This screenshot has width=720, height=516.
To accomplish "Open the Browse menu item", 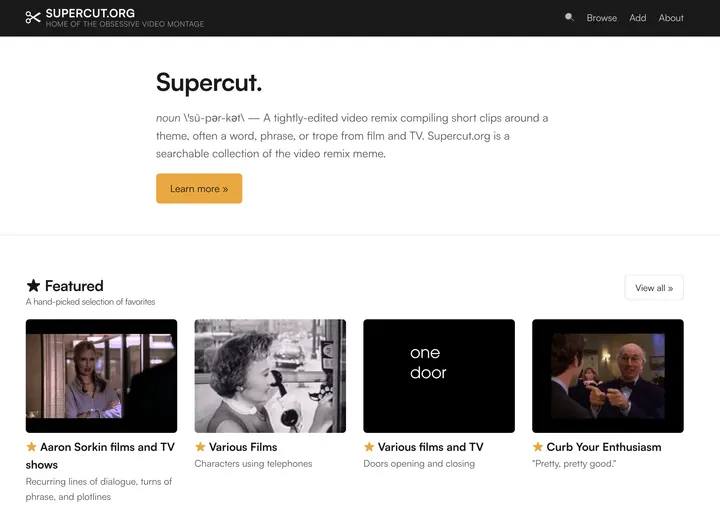I will coord(602,18).
